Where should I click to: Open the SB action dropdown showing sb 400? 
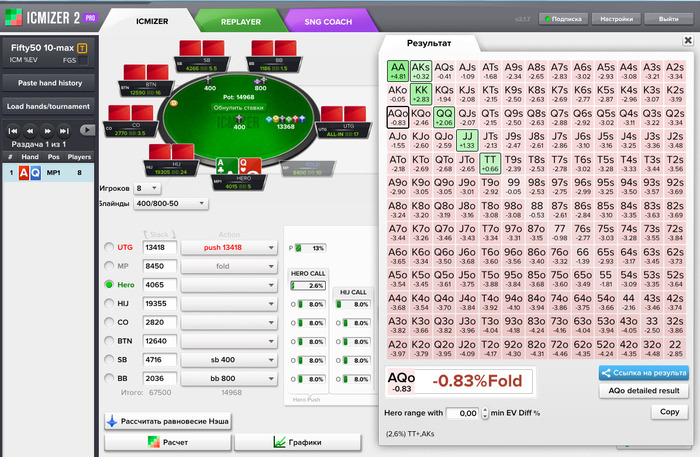[x=229, y=360]
